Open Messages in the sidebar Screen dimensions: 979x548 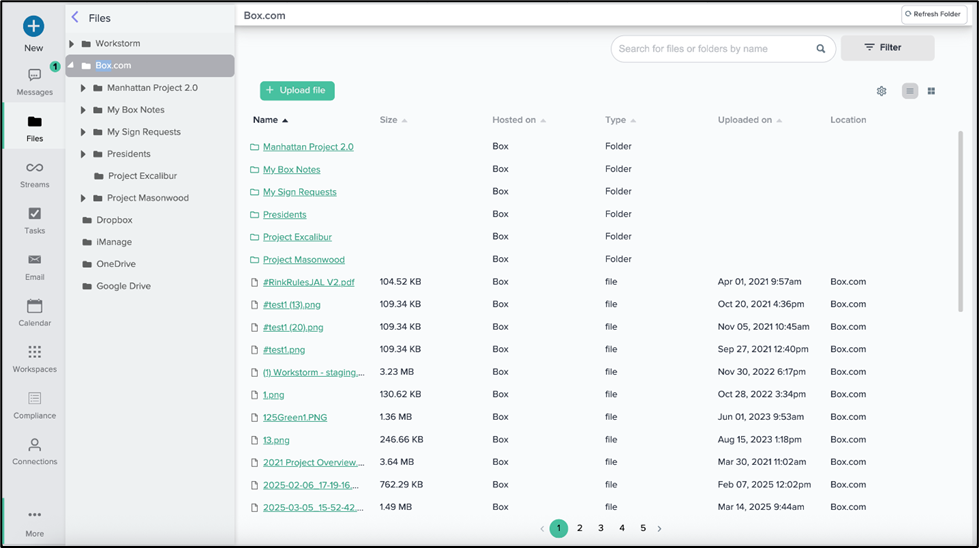pos(34,82)
